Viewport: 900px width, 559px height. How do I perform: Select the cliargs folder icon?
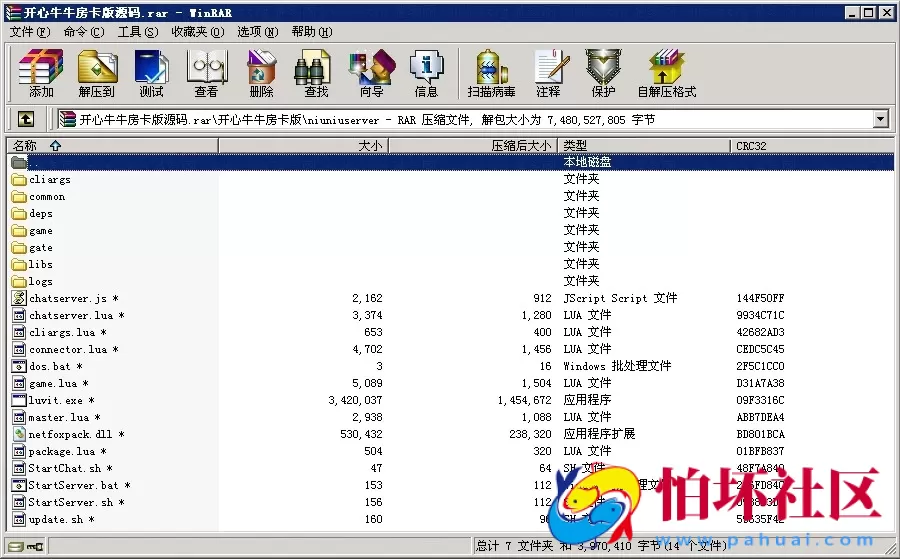coord(19,180)
